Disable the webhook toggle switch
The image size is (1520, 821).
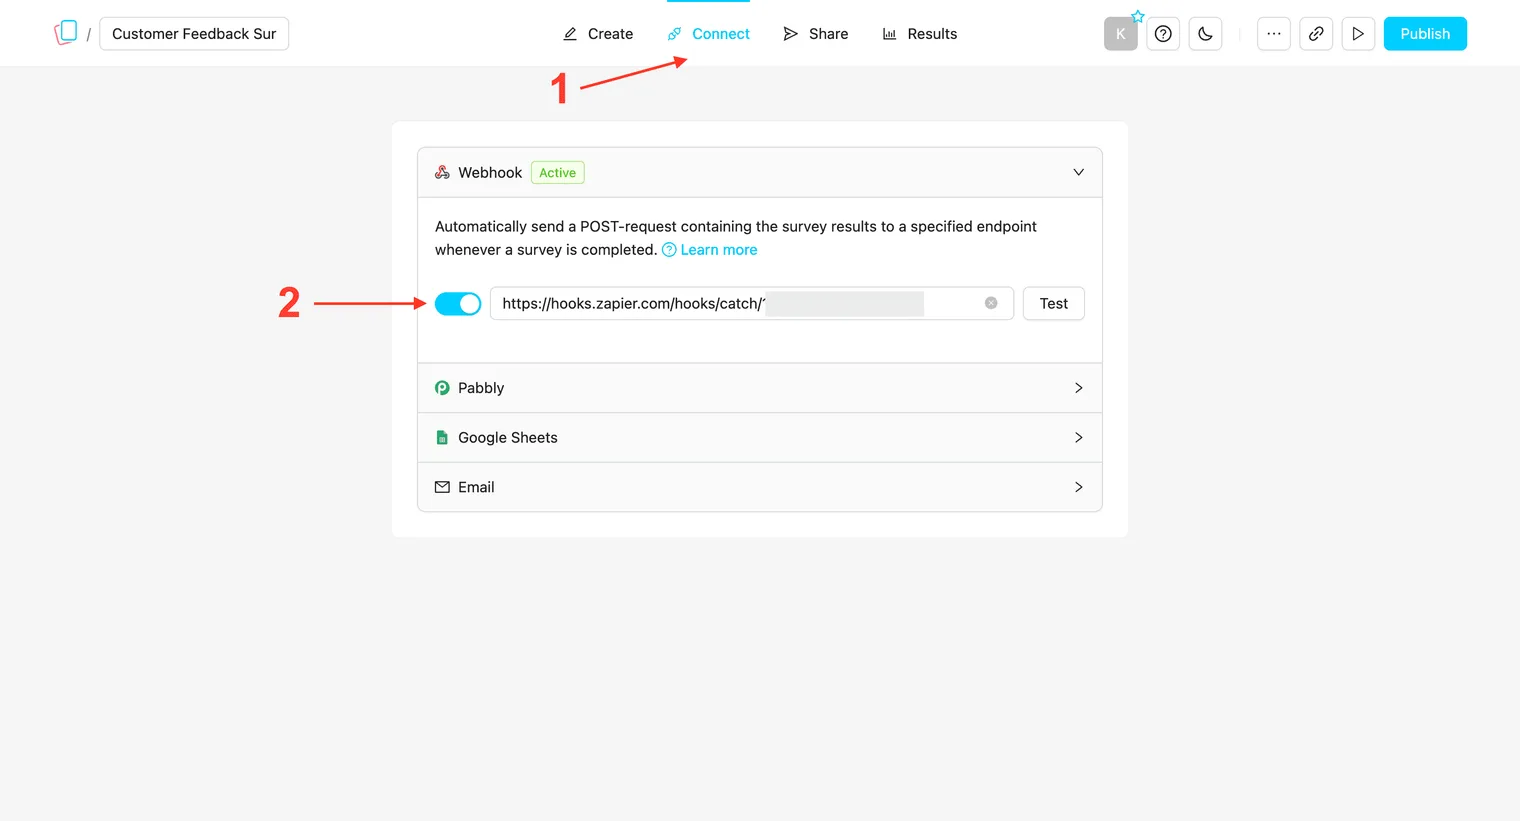point(458,304)
